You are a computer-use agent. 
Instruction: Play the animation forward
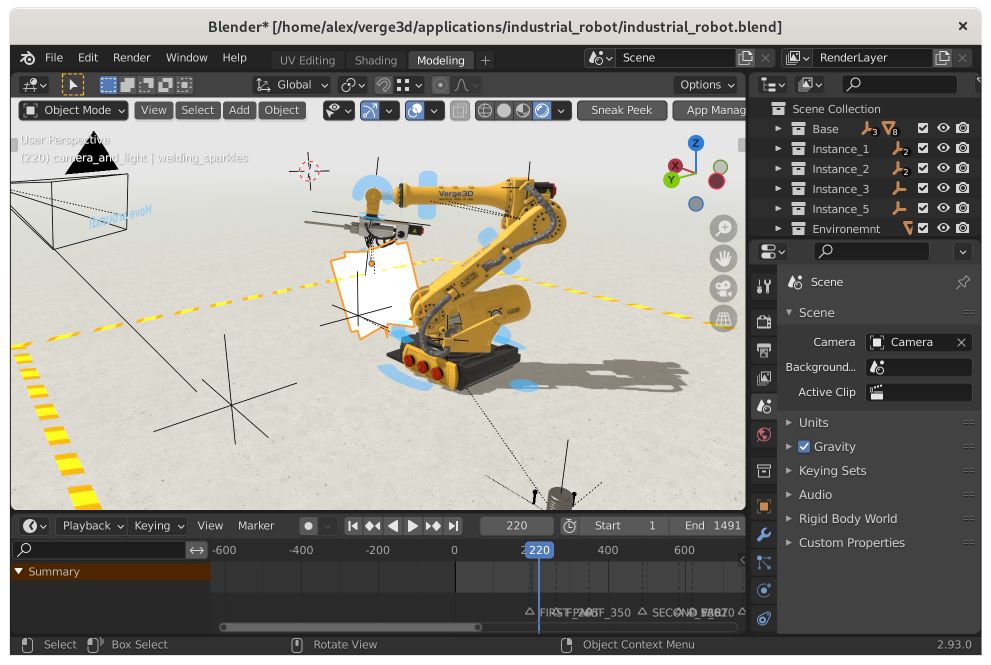click(413, 526)
